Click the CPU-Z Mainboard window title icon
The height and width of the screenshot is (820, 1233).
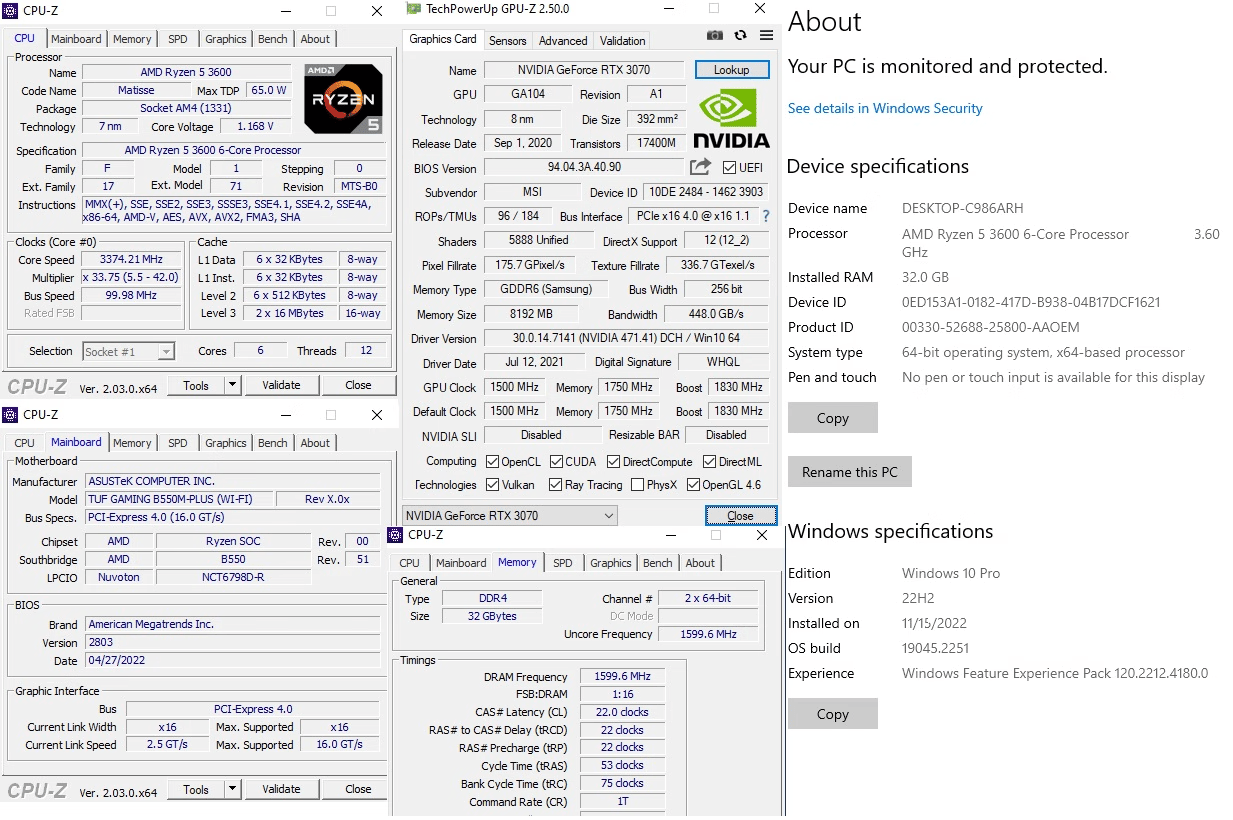pos(12,414)
